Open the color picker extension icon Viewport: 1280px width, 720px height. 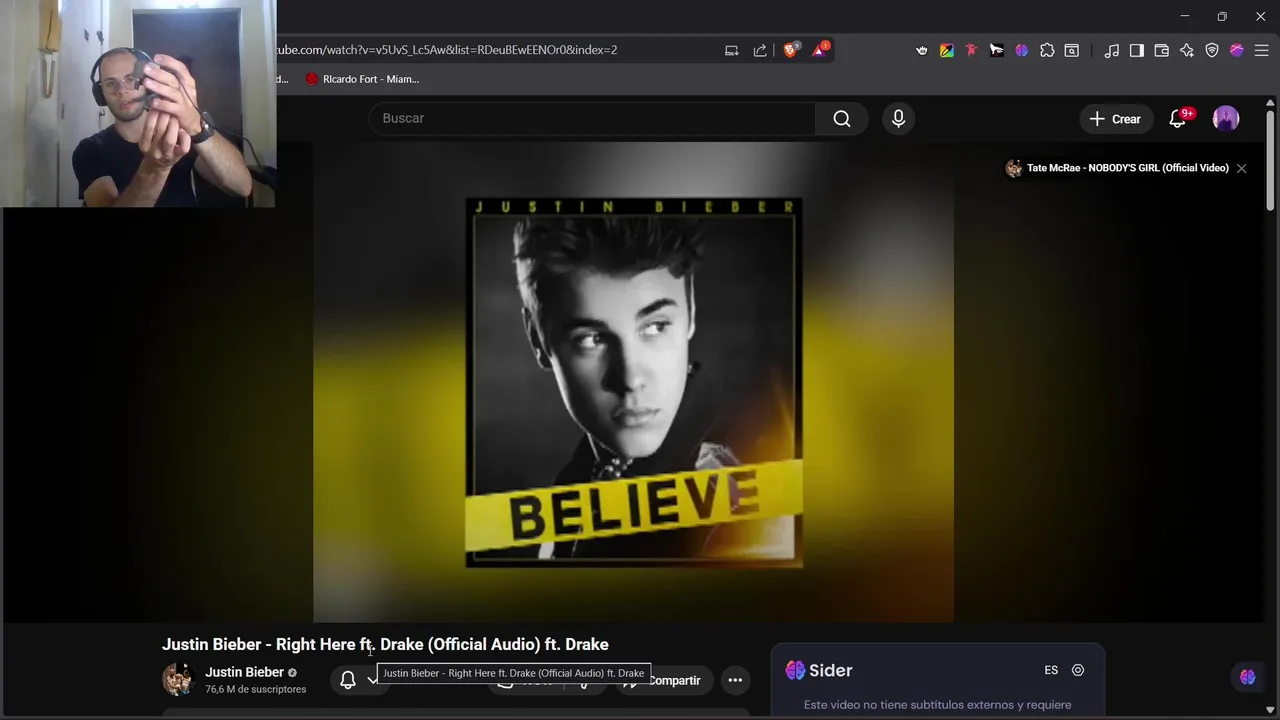[x=947, y=50]
